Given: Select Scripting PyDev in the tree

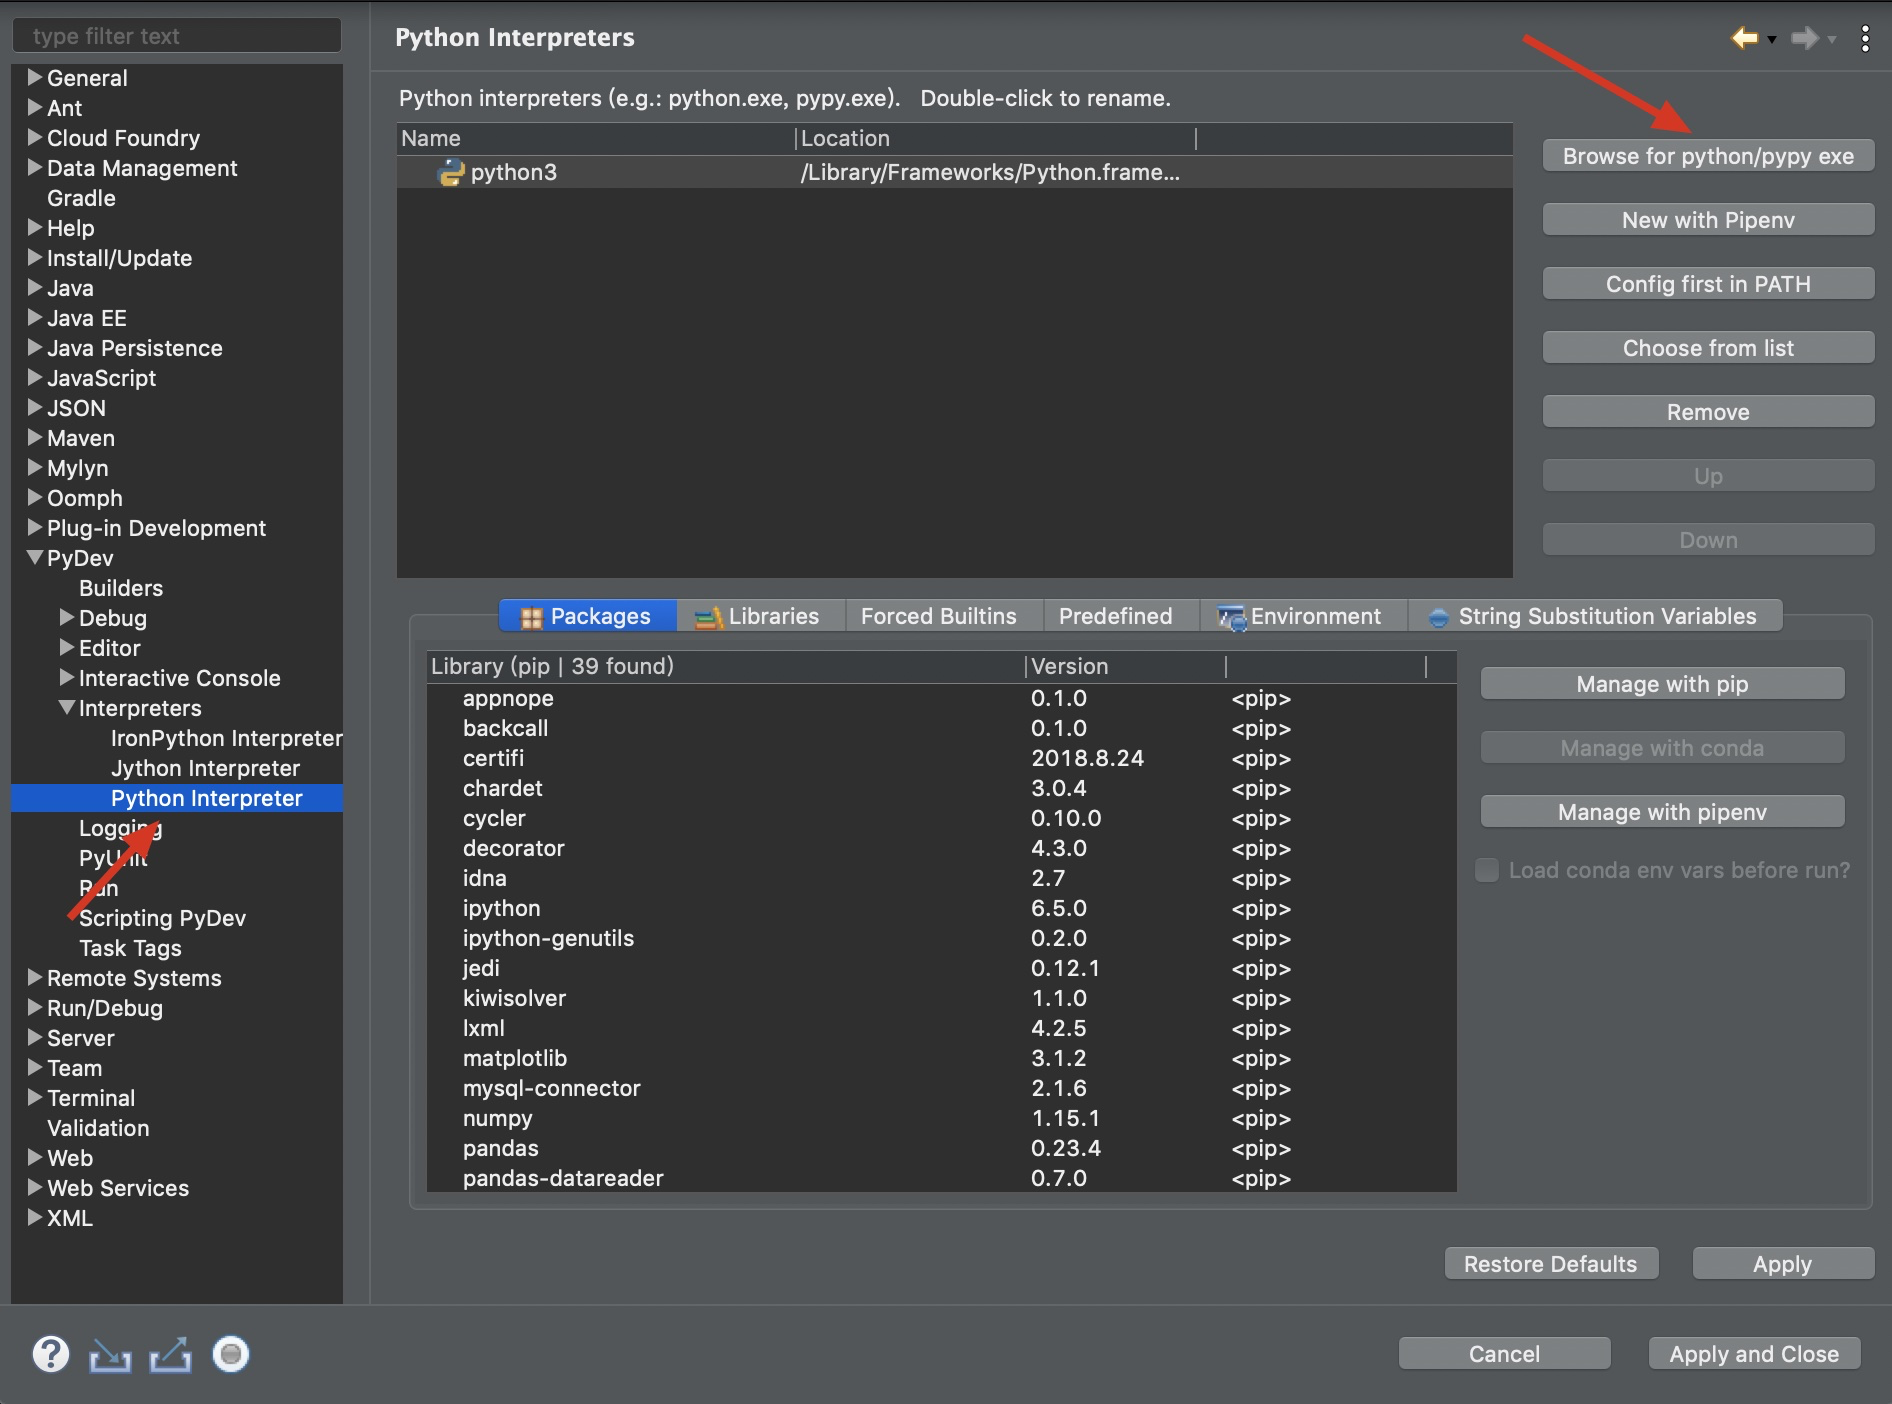Looking at the screenshot, I should click(x=162, y=918).
